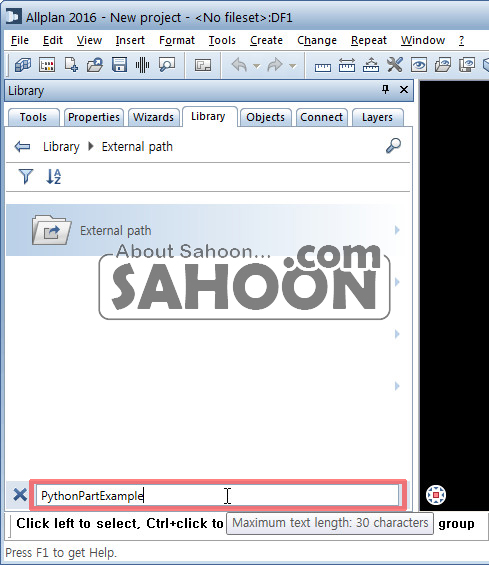Click the measuring ruler toolbar icon
489x565 pixels.
[323, 67]
